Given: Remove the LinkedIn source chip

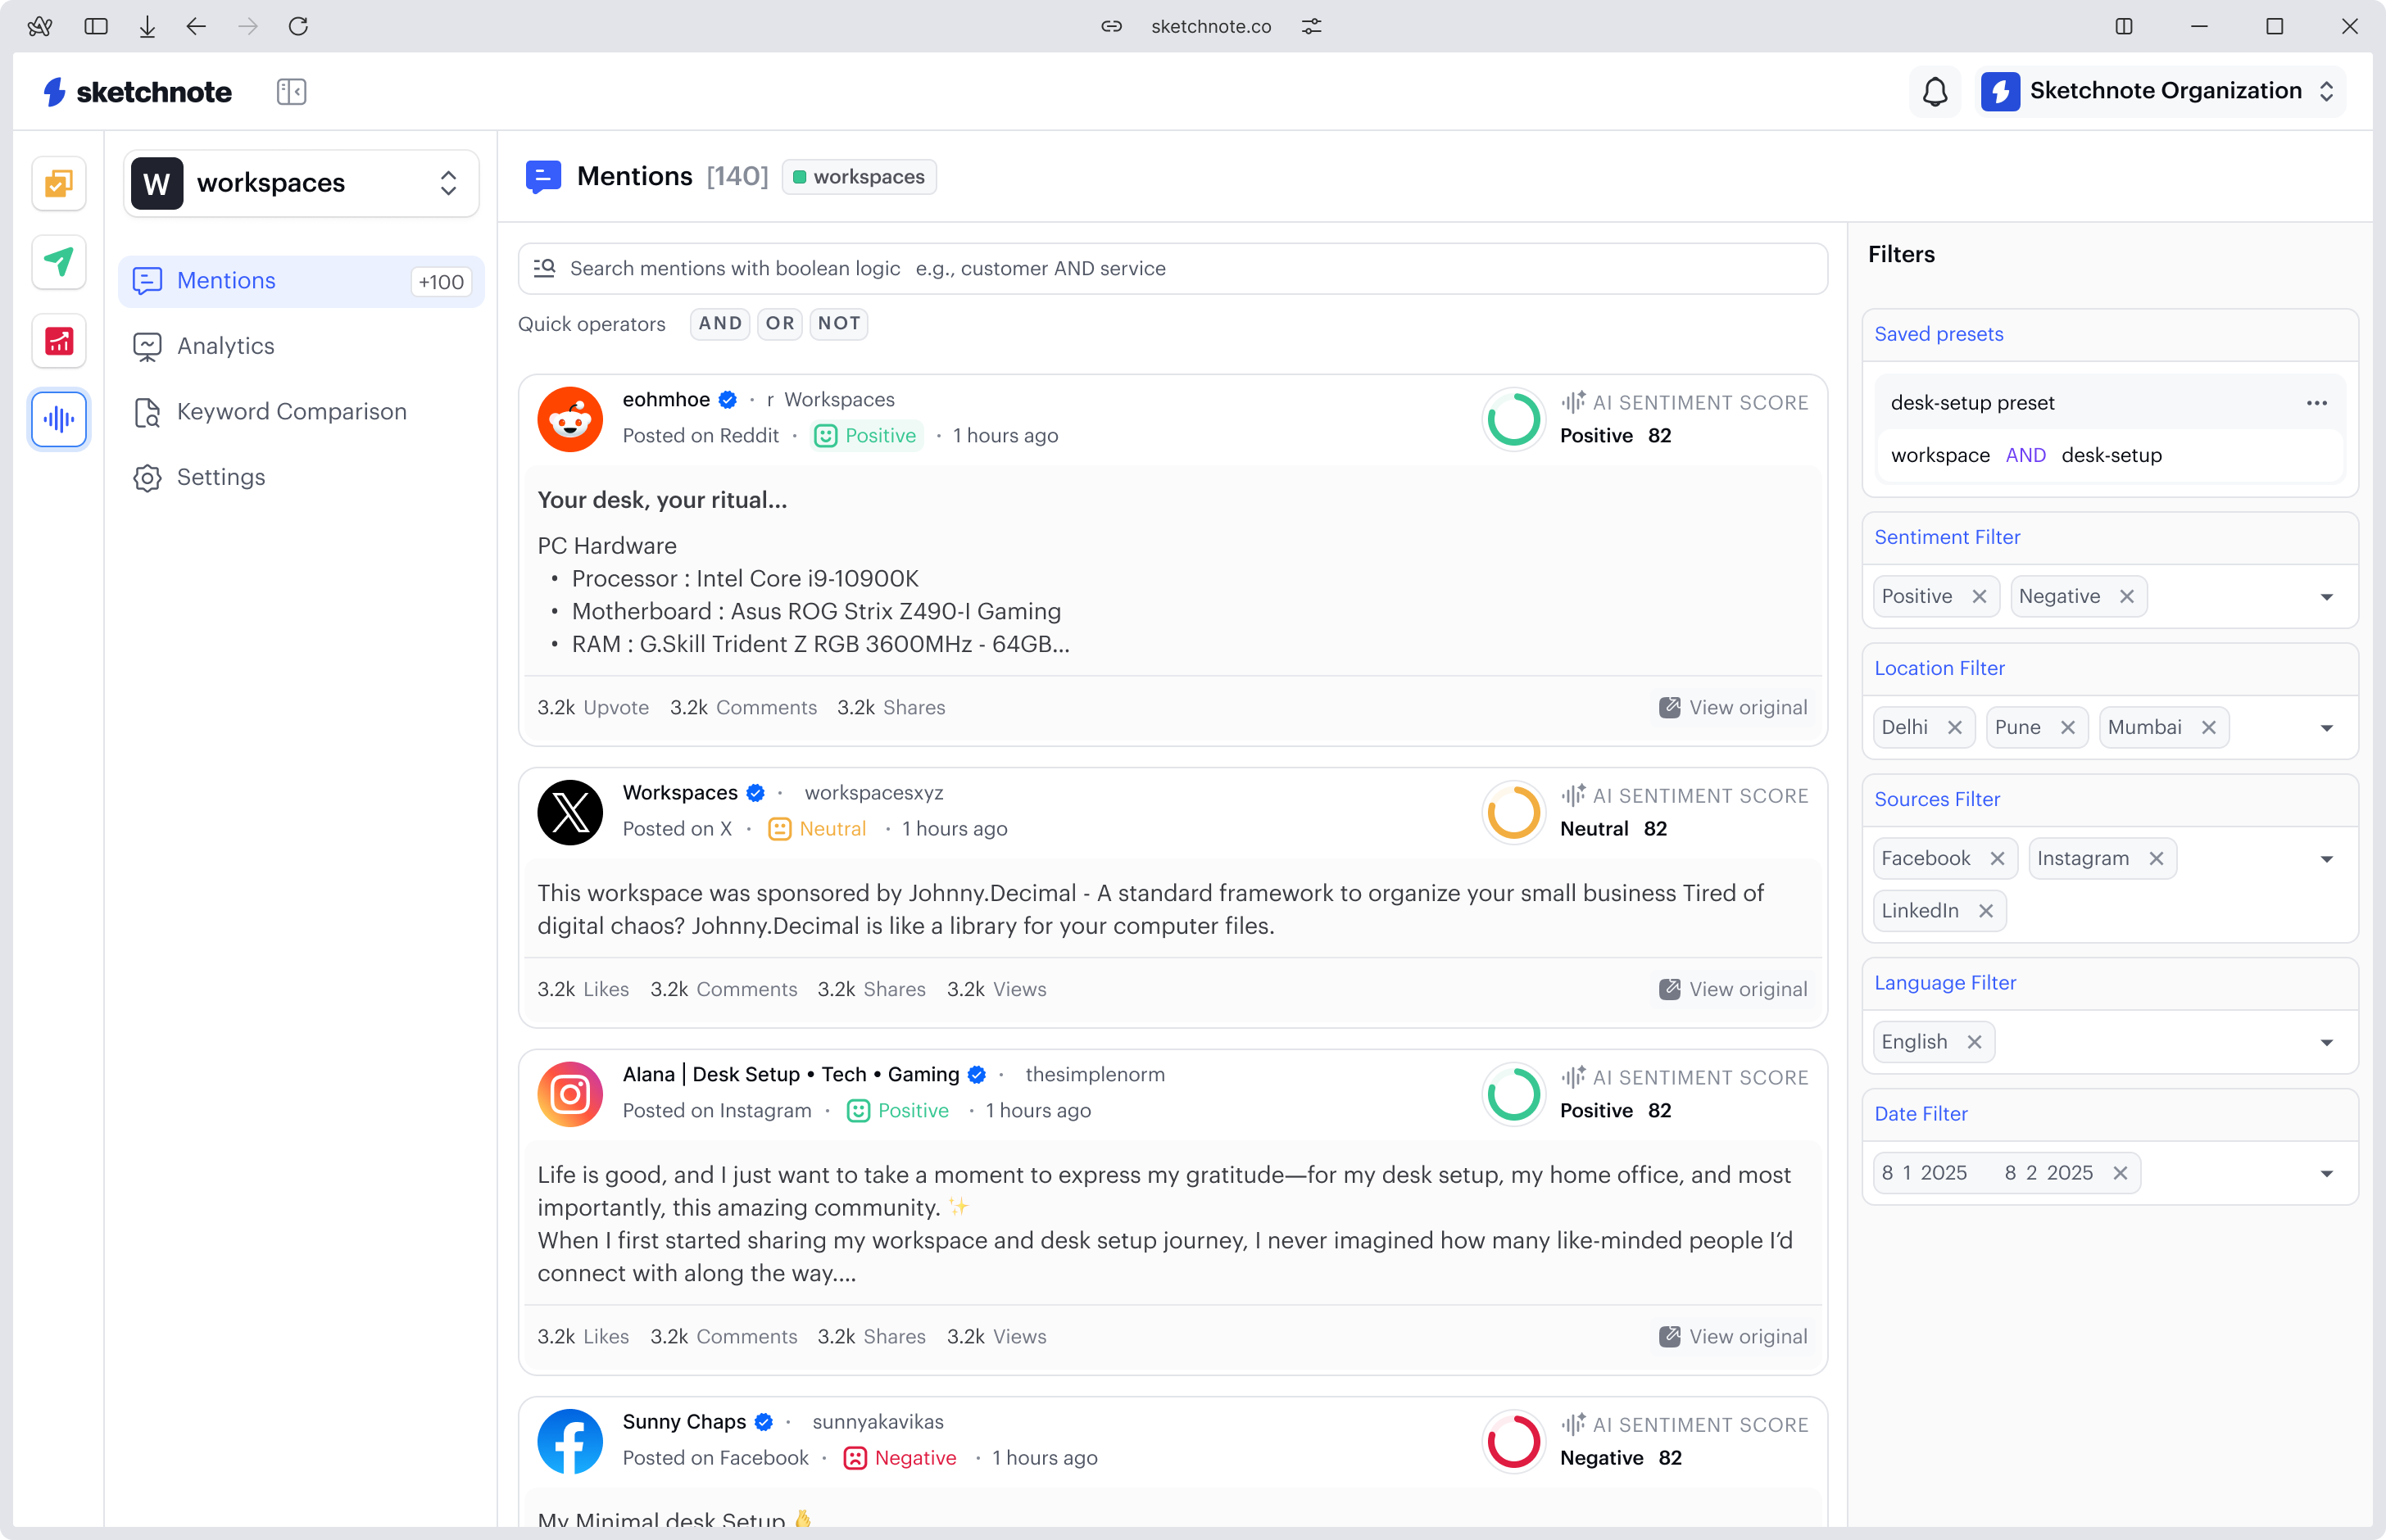Looking at the screenshot, I should click(x=1986, y=911).
